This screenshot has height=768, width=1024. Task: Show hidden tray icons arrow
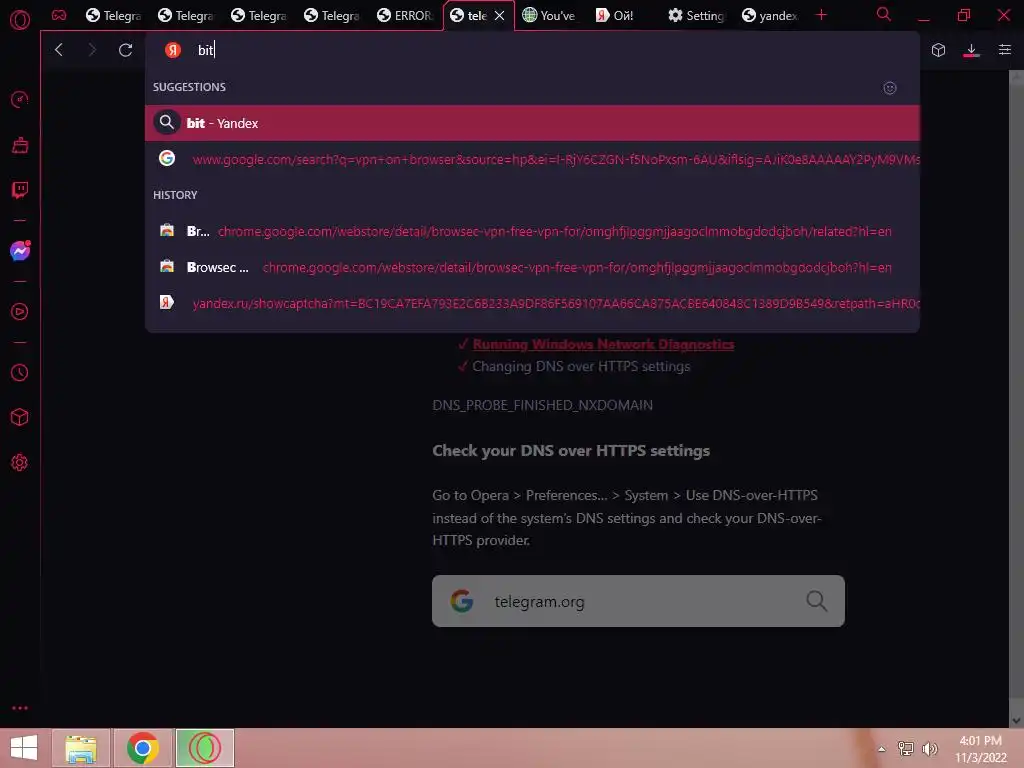tap(882, 749)
